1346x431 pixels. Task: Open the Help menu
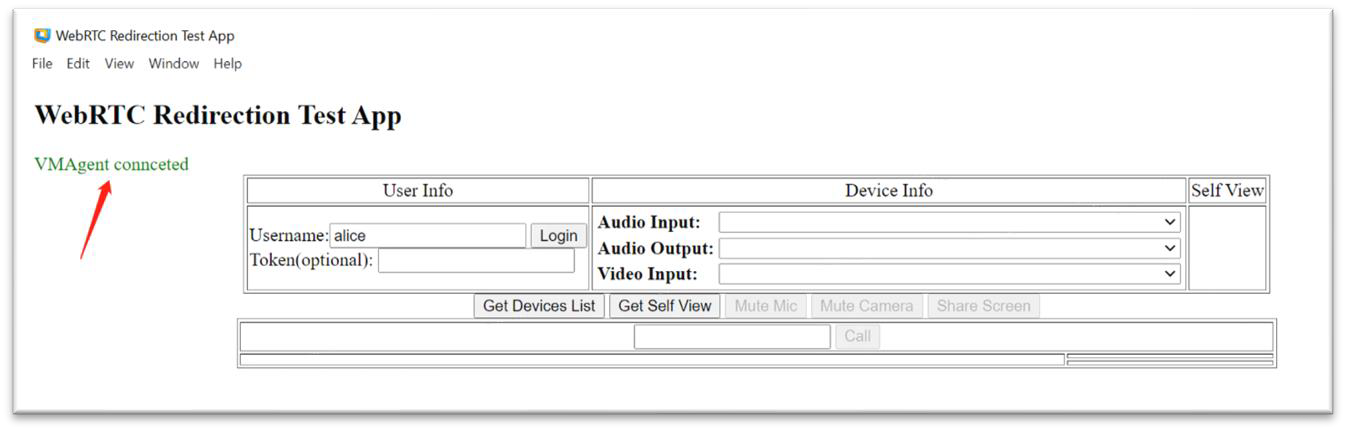pos(227,63)
